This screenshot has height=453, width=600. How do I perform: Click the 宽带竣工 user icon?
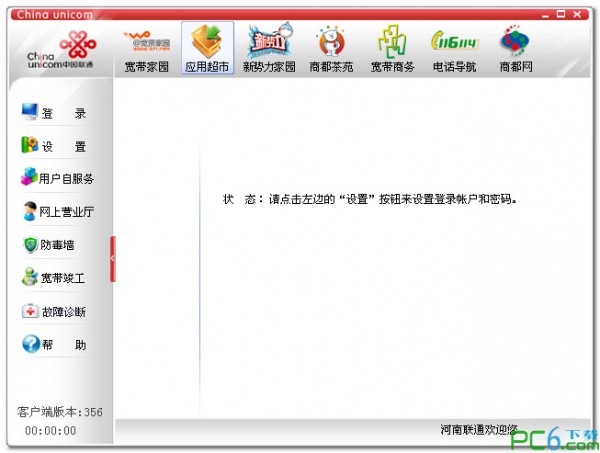tap(30, 277)
